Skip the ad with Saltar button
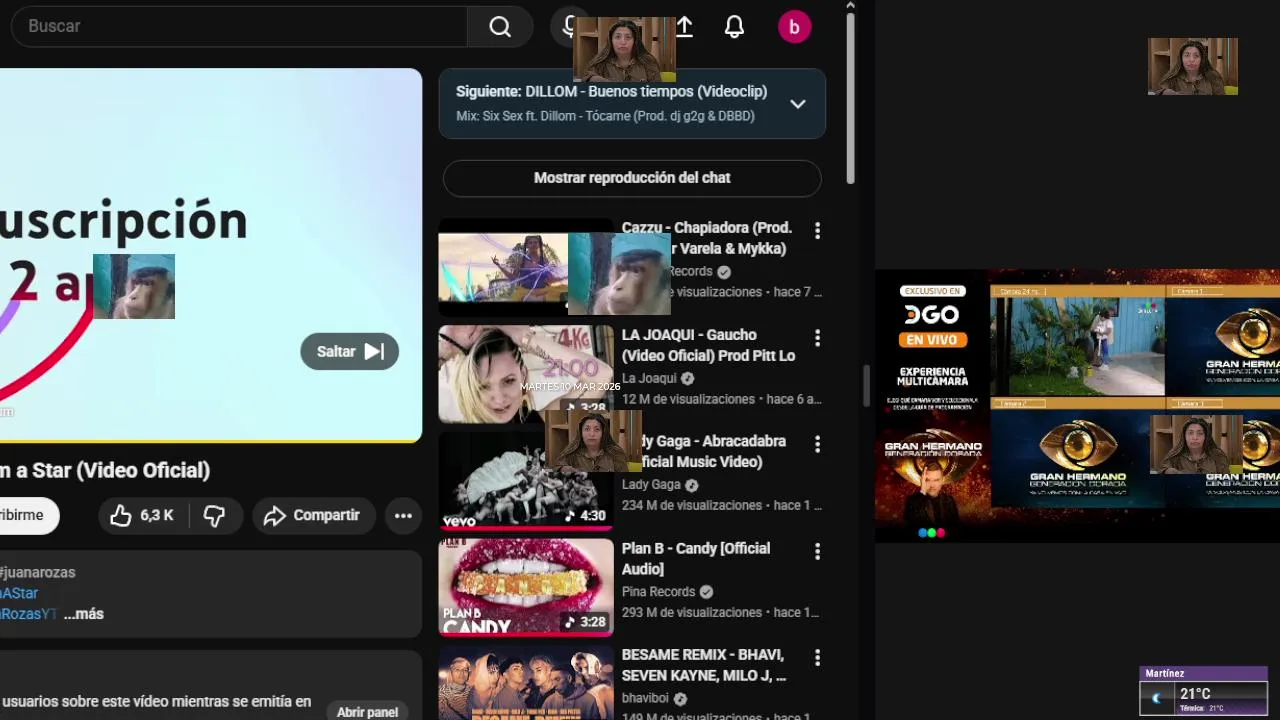 [x=349, y=351]
